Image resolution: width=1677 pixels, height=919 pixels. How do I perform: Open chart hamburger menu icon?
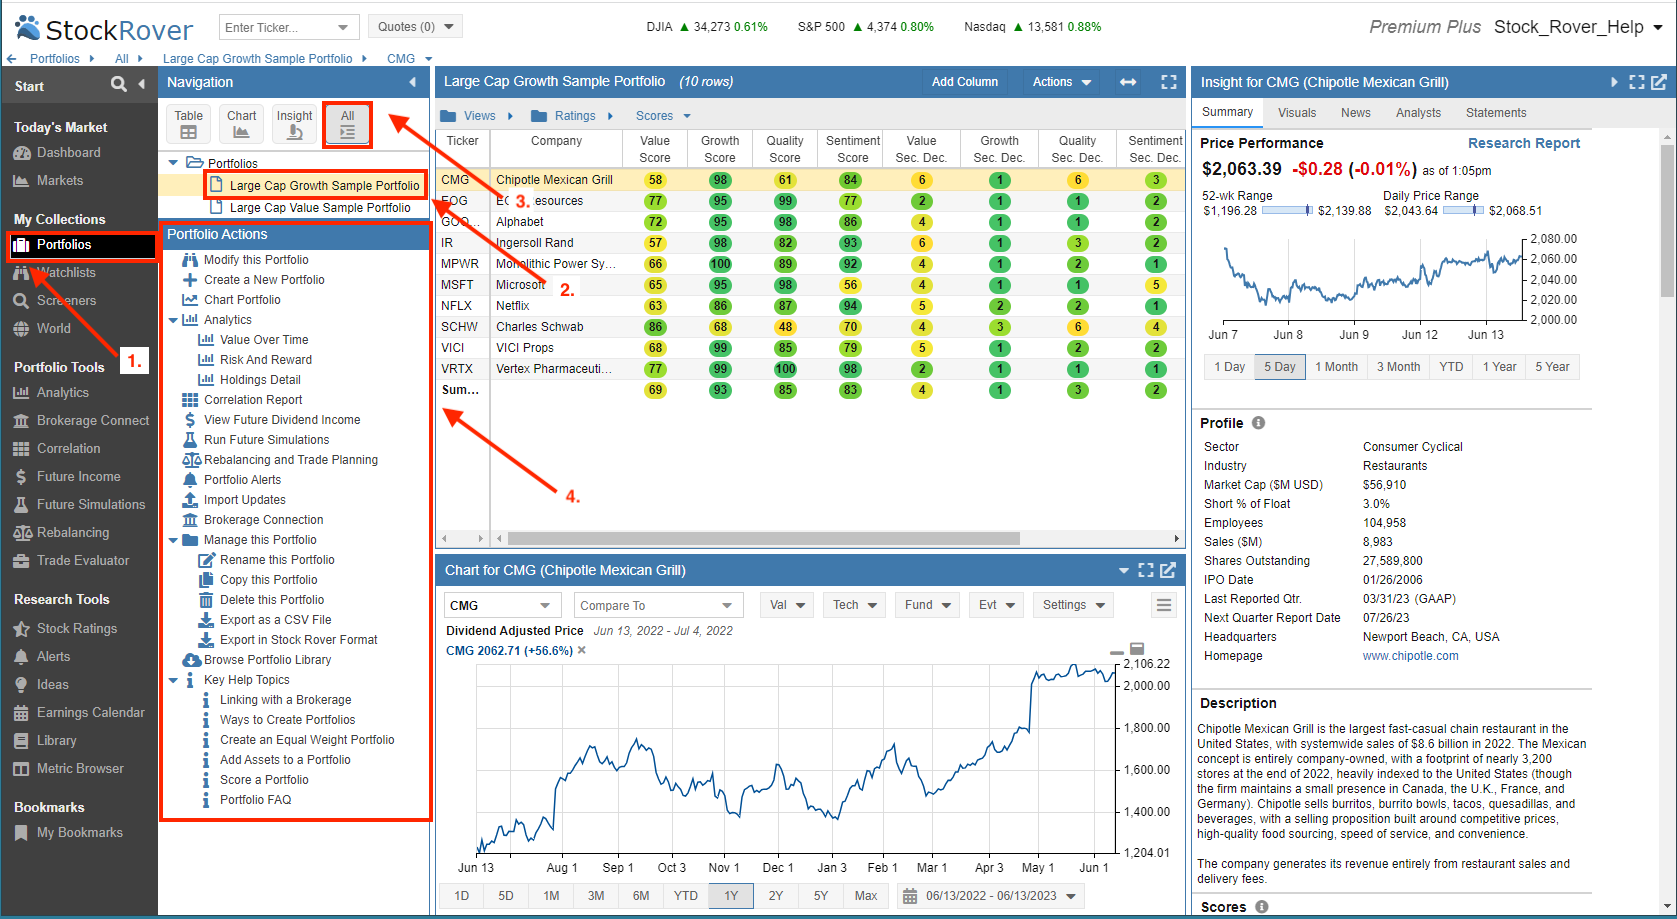coord(1163,605)
